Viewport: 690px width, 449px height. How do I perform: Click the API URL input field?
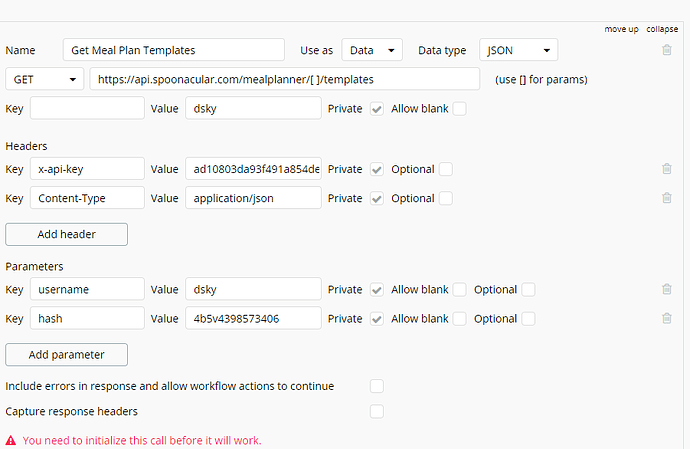click(285, 79)
